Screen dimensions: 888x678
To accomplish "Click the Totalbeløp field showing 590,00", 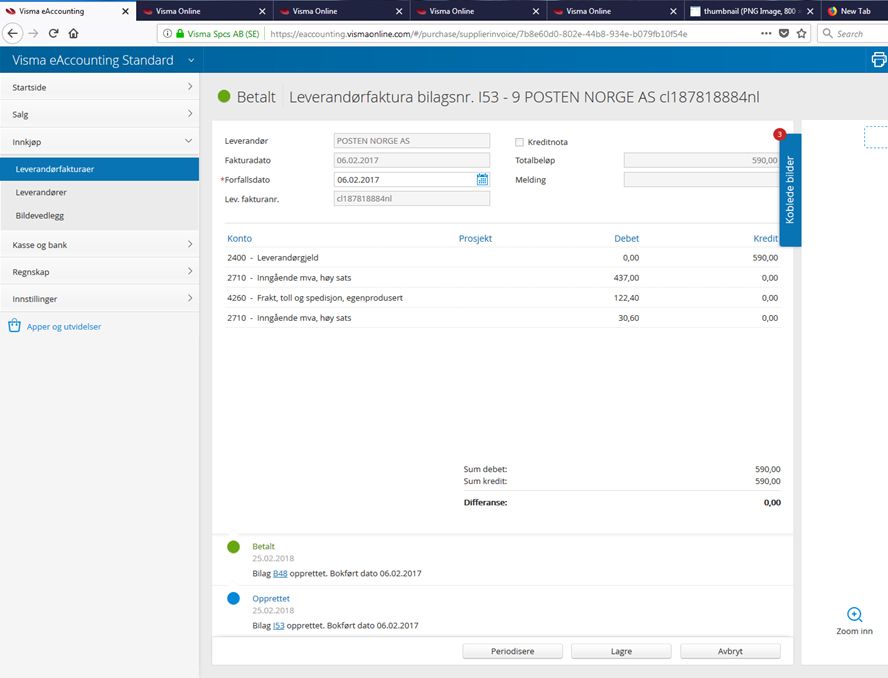I will pos(702,160).
